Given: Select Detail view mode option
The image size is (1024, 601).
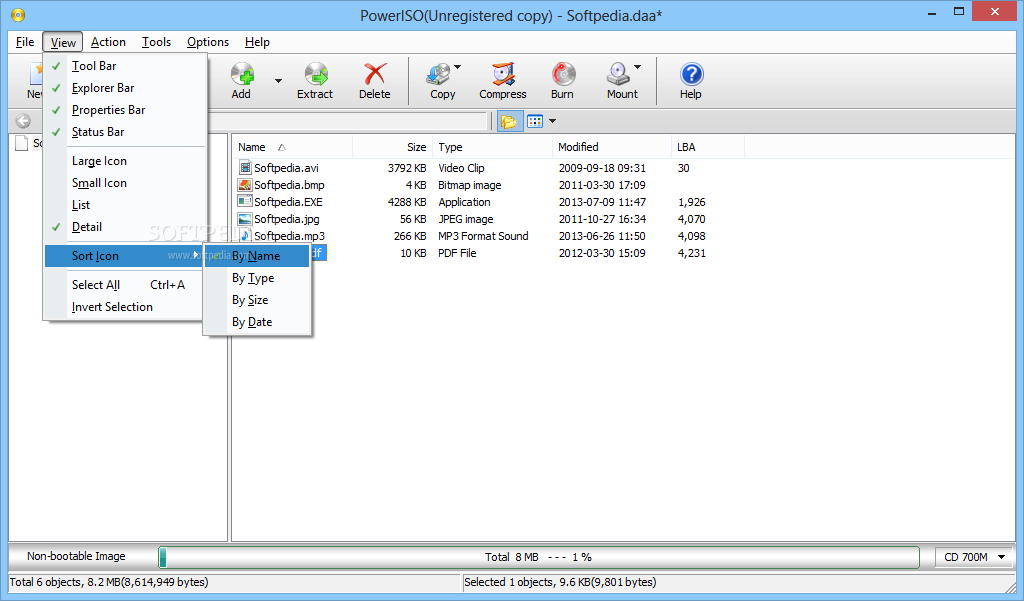Looking at the screenshot, I should coord(124,227).
